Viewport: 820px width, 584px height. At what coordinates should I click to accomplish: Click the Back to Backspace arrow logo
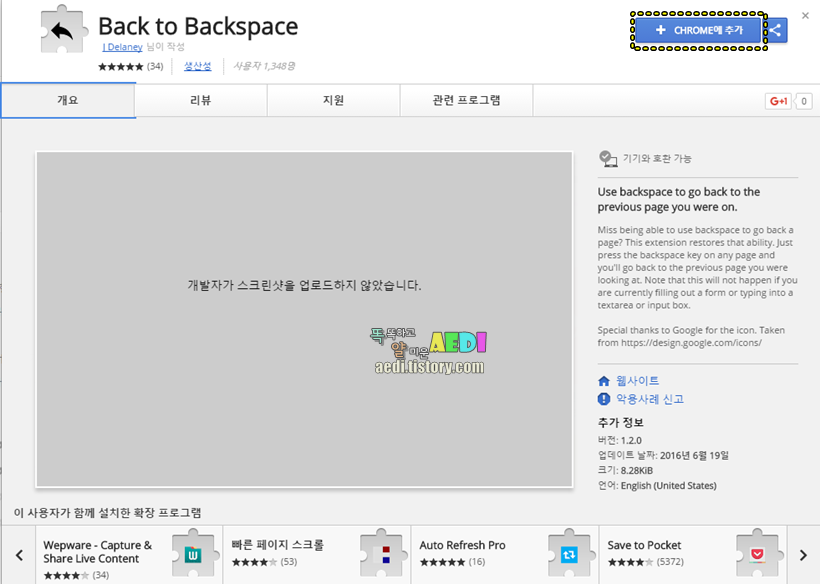[x=62, y=29]
